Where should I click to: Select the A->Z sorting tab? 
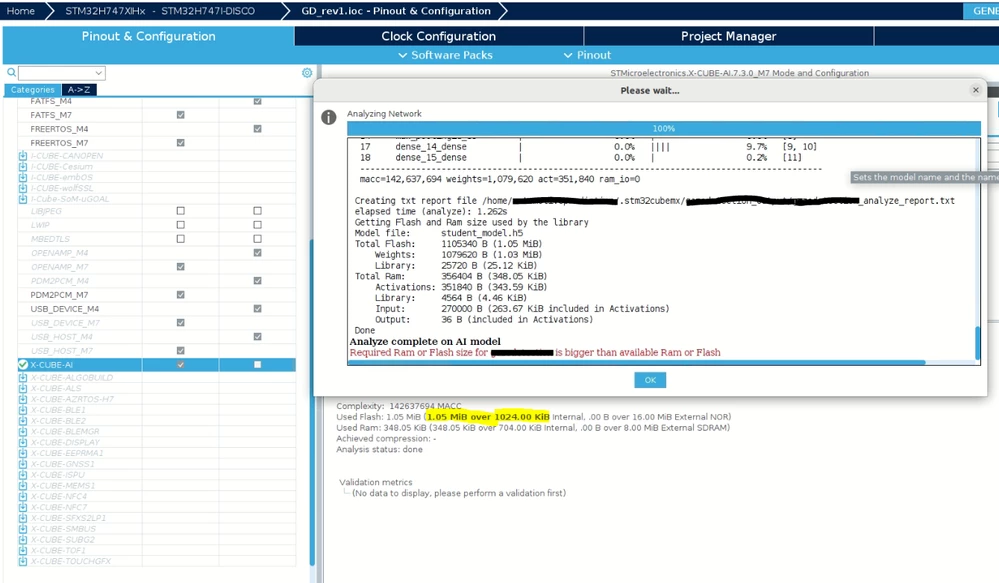tap(79, 90)
